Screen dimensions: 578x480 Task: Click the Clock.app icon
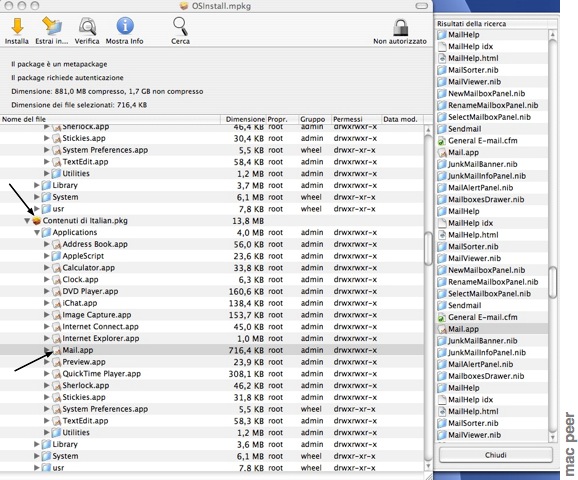[56, 279]
